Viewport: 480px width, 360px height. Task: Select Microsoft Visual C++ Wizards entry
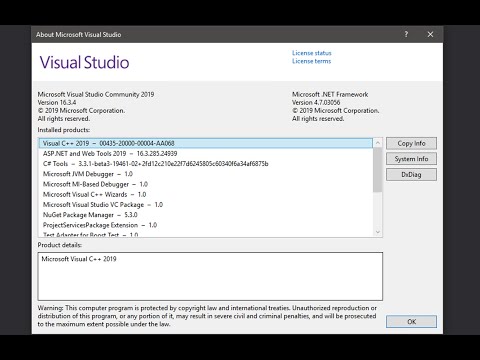[206, 194]
